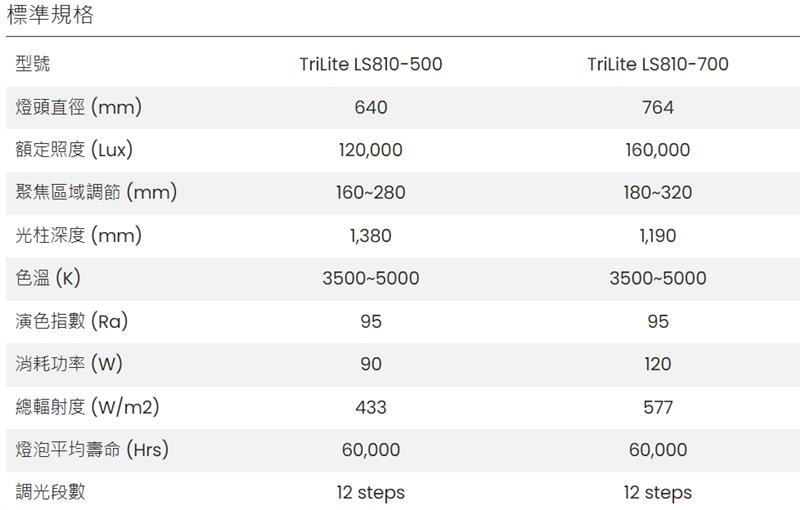Click the 577 irradiance value
Screen dimensions: 800x510
click(x=658, y=407)
